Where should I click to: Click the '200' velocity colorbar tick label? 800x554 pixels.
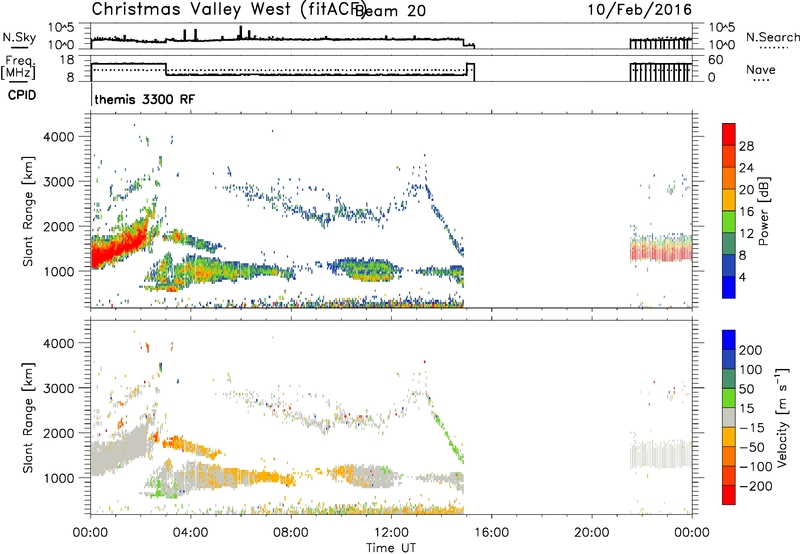pos(751,350)
